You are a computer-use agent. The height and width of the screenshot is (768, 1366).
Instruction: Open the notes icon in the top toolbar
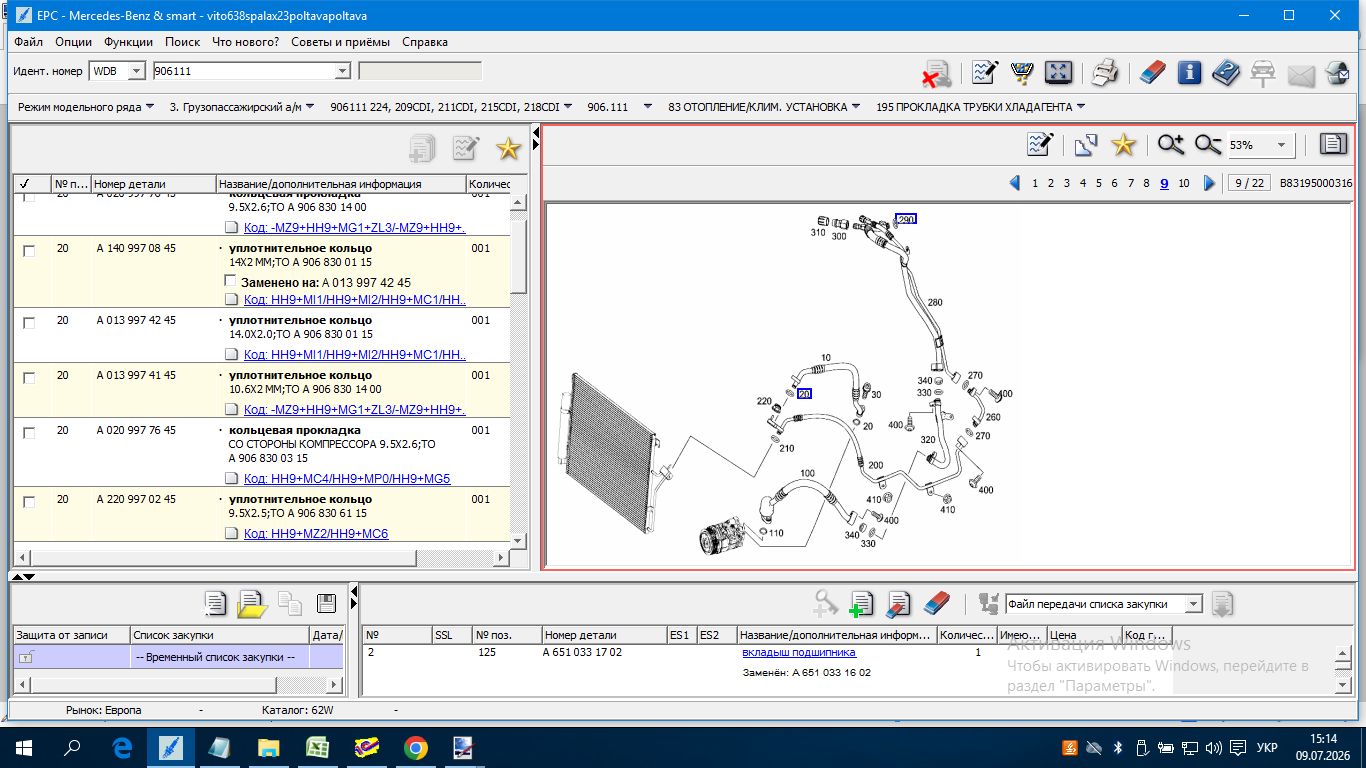pyautogui.click(x=985, y=73)
